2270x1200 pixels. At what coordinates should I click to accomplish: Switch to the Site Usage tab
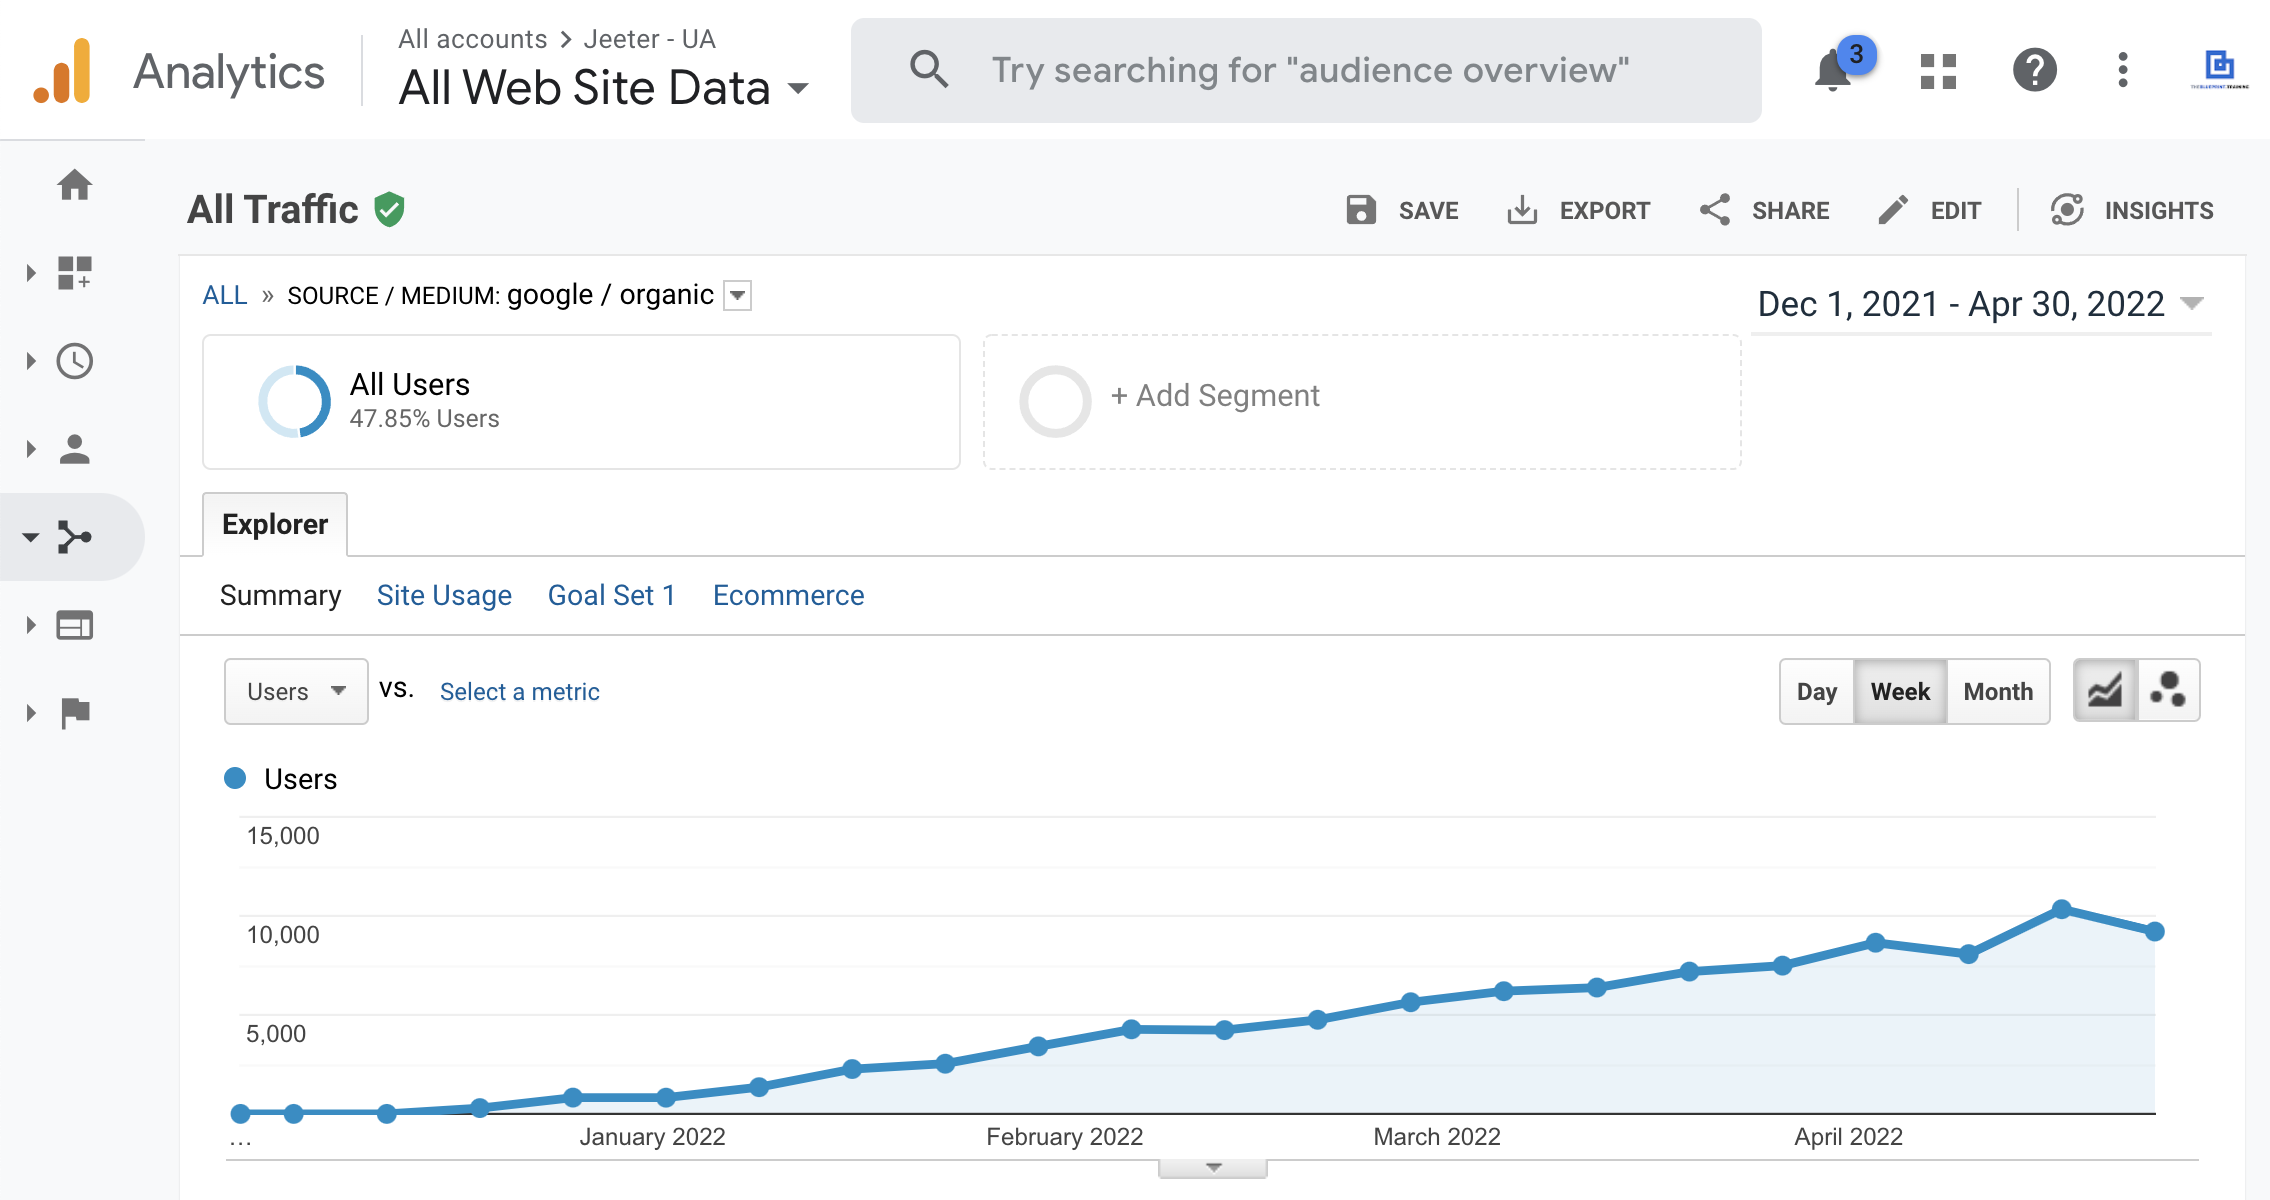444,596
